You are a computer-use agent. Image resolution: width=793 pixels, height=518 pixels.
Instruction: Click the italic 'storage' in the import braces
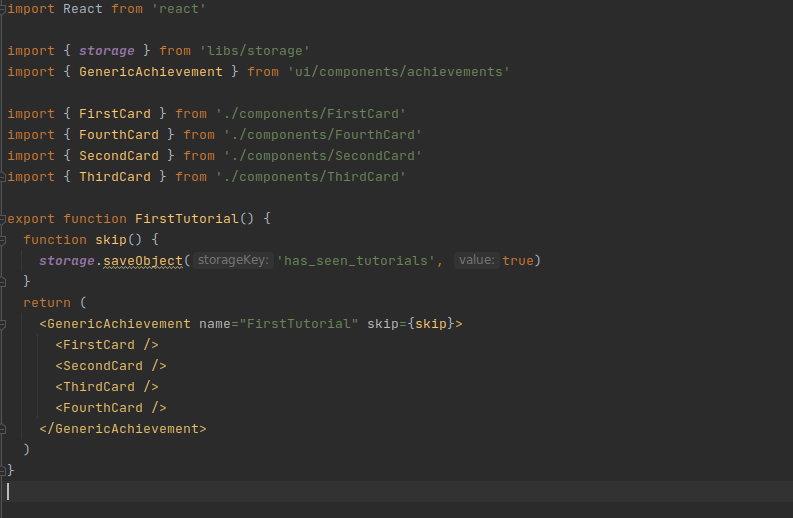pyautogui.click(x=107, y=51)
